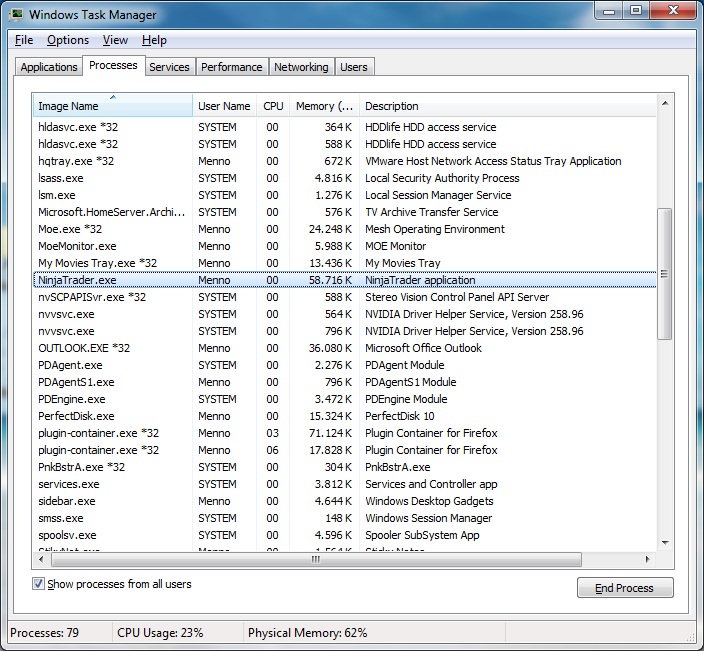Select the PDEngine.exe process
Viewport: 704px width, 651px height.
345,399
